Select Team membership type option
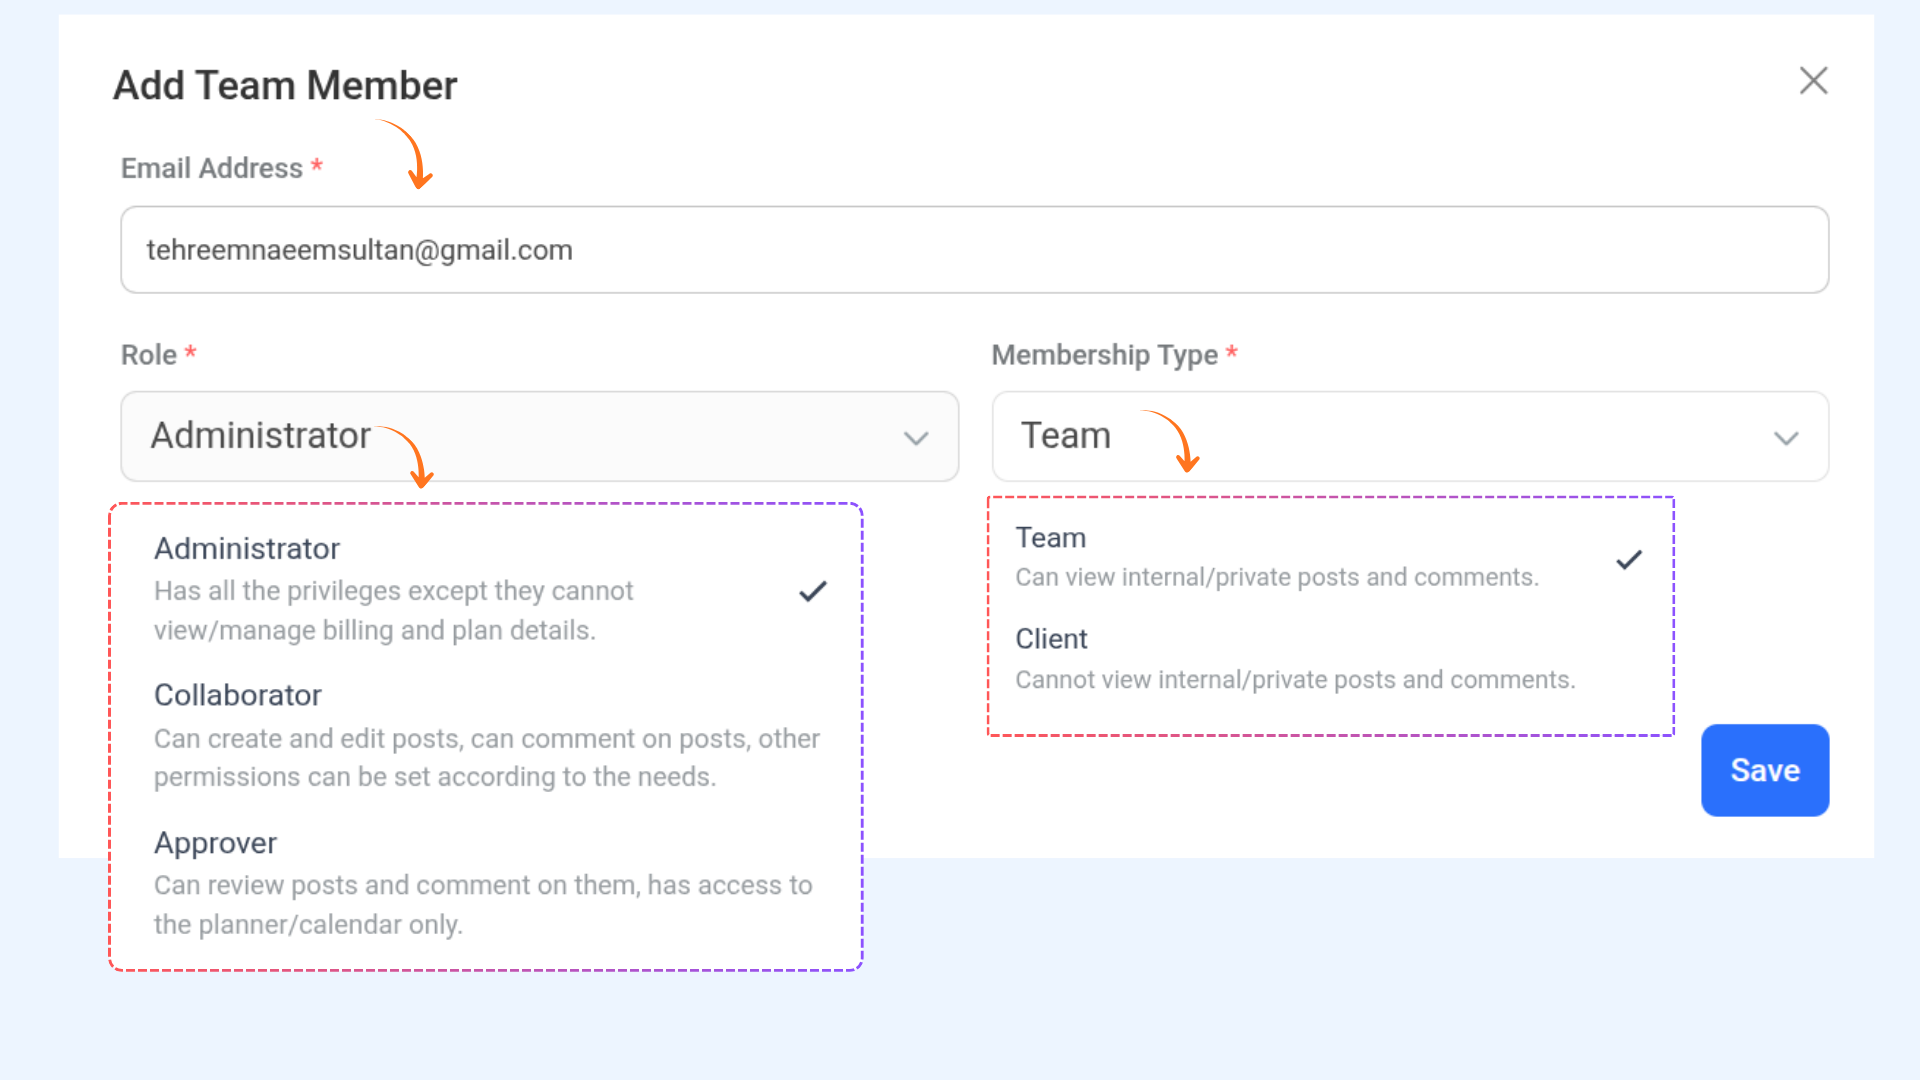This screenshot has width=1920, height=1080. coord(1051,538)
